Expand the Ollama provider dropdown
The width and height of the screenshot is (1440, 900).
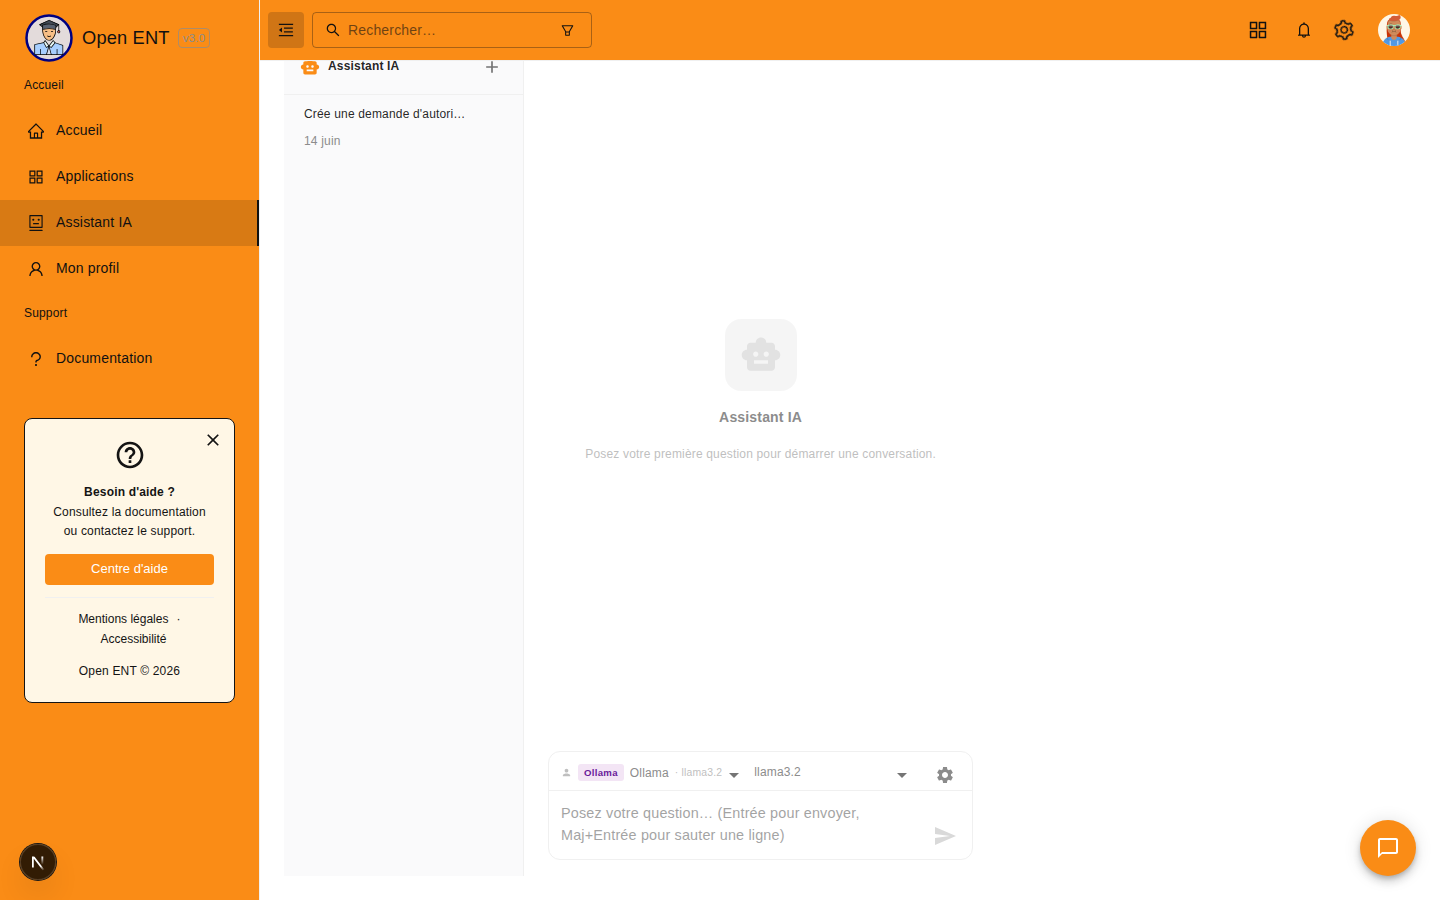(734, 775)
